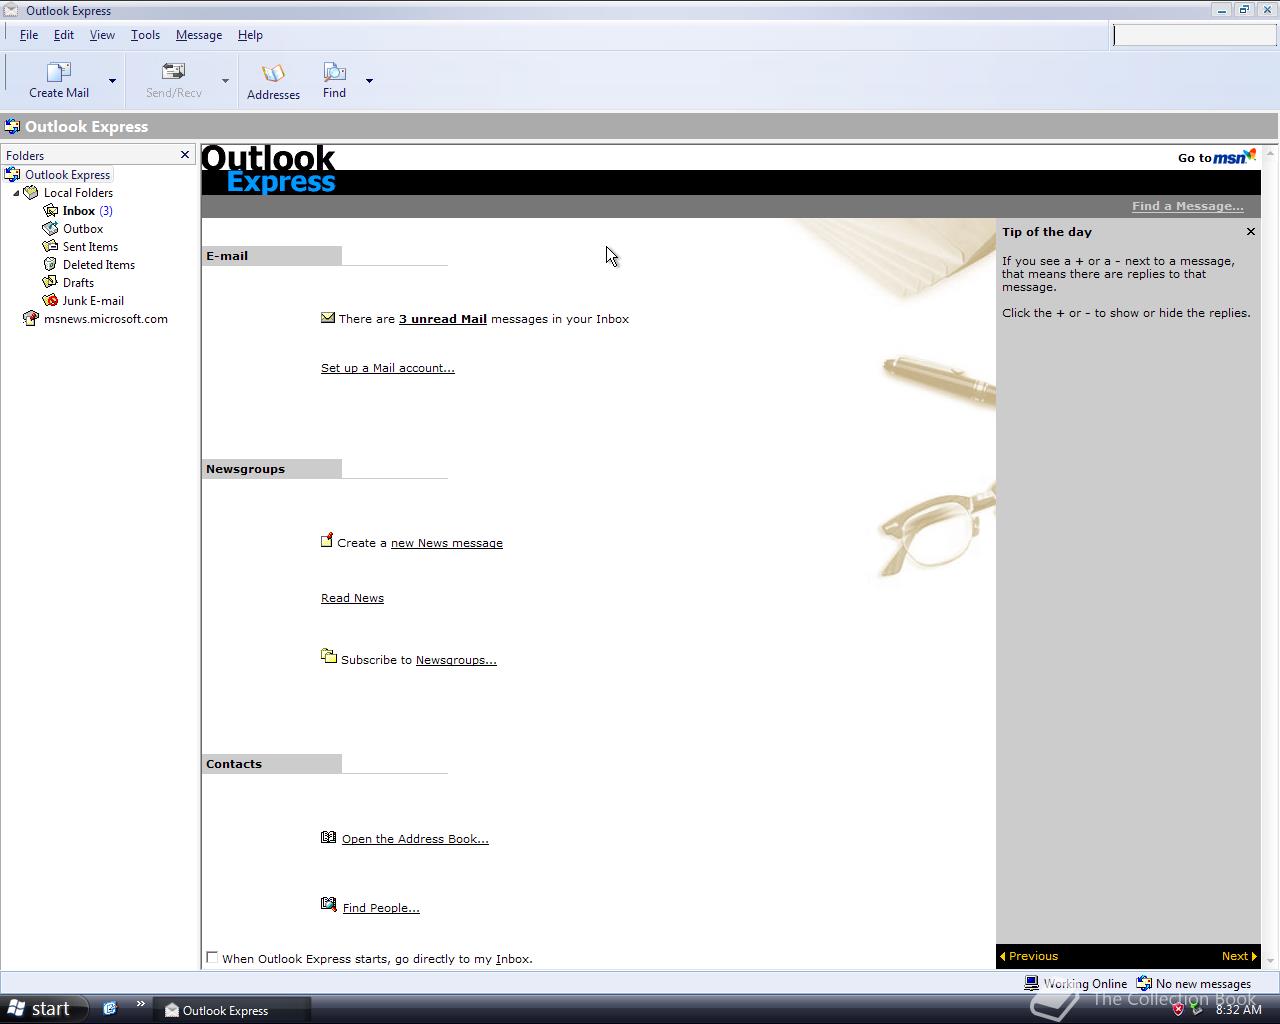The height and width of the screenshot is (1024, 1280).
Task: Click the red security shield tray icon
Action: pos(1178,1009)
